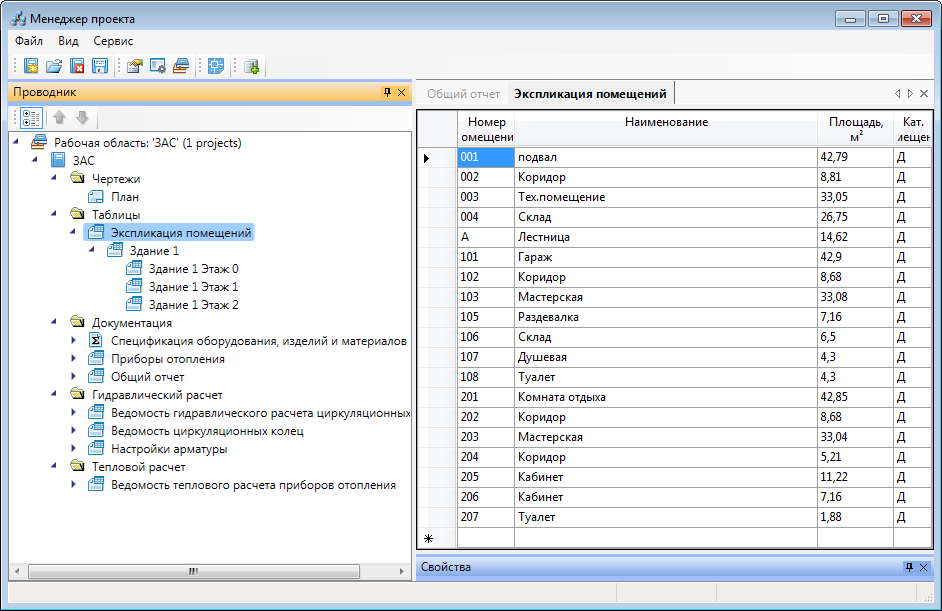This screenshot has width=942, height=611.
Task: Click the tab scroll left arrow
Action: [x=898, y=94]
